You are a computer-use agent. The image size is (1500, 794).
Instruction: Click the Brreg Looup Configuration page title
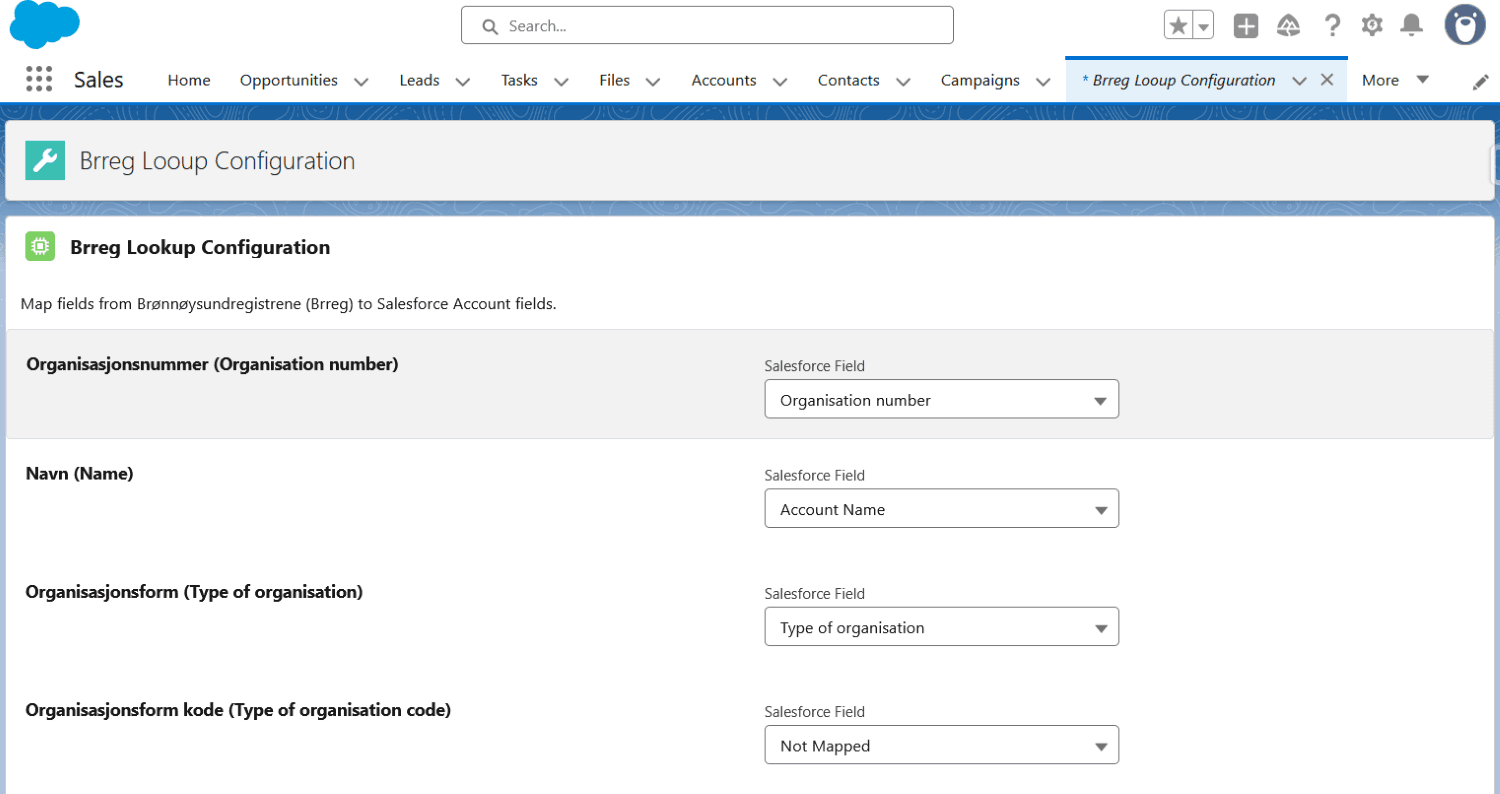click(x=217, y=160)
